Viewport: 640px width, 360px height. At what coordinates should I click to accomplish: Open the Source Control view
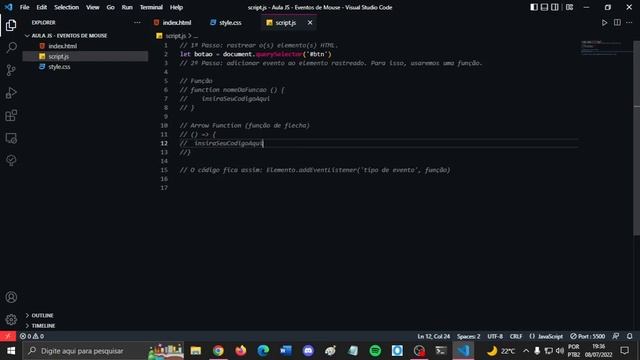[11, 70]
